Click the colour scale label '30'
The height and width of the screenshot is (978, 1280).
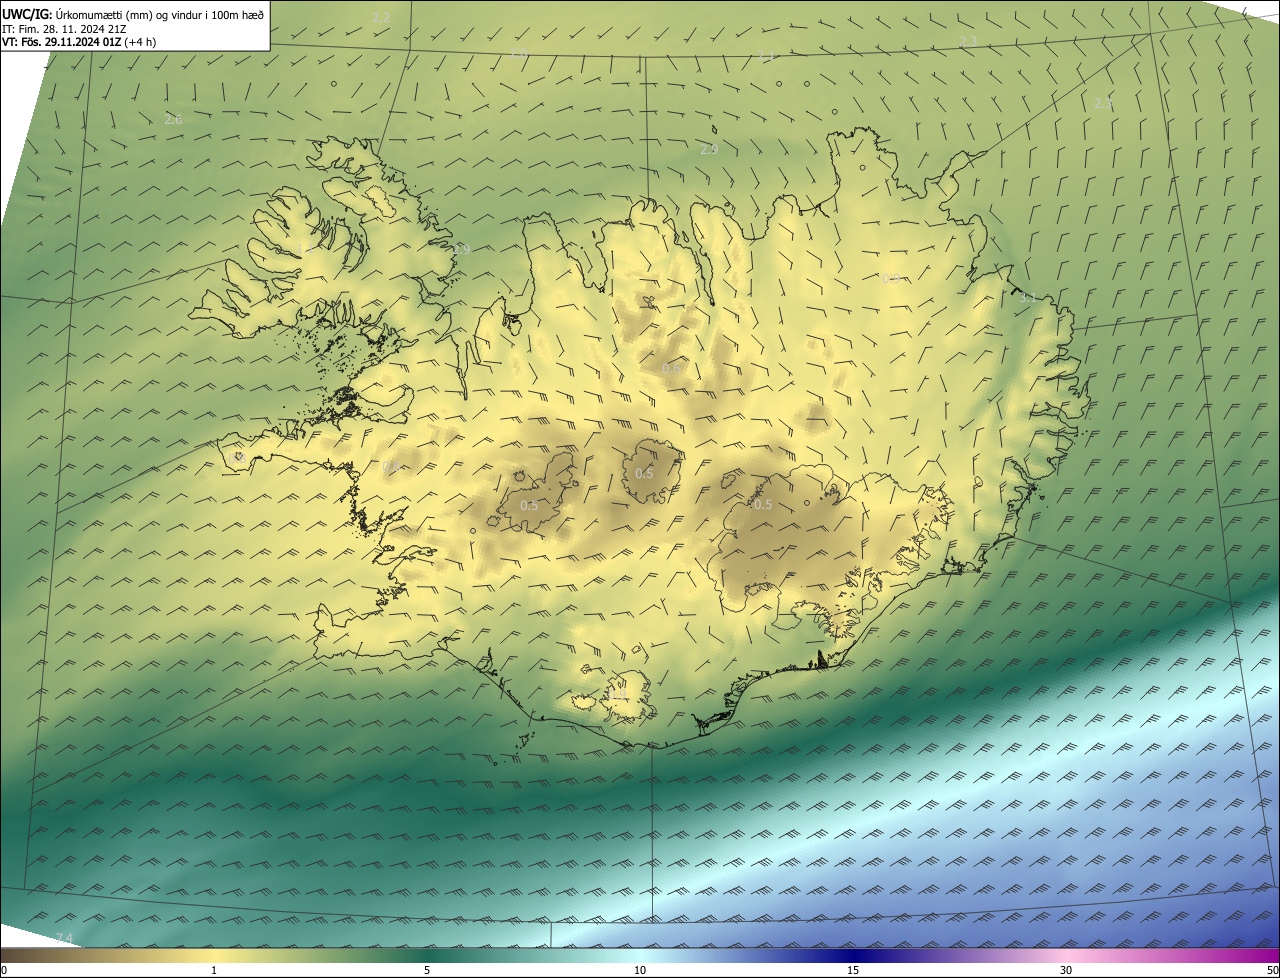(1066, 970)
